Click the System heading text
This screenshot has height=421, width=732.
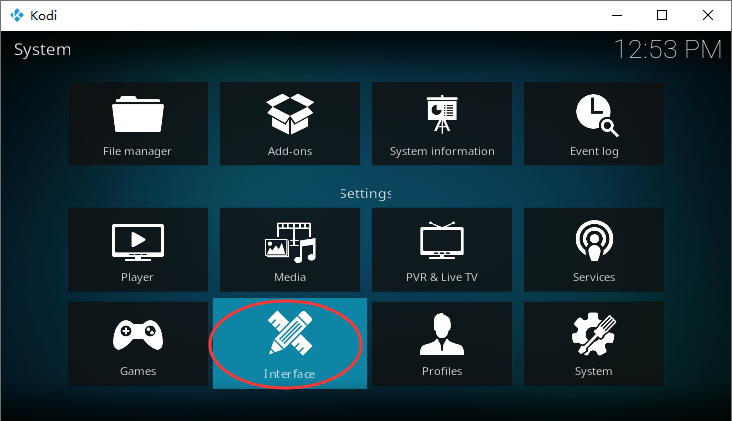[x=42, y=49]
